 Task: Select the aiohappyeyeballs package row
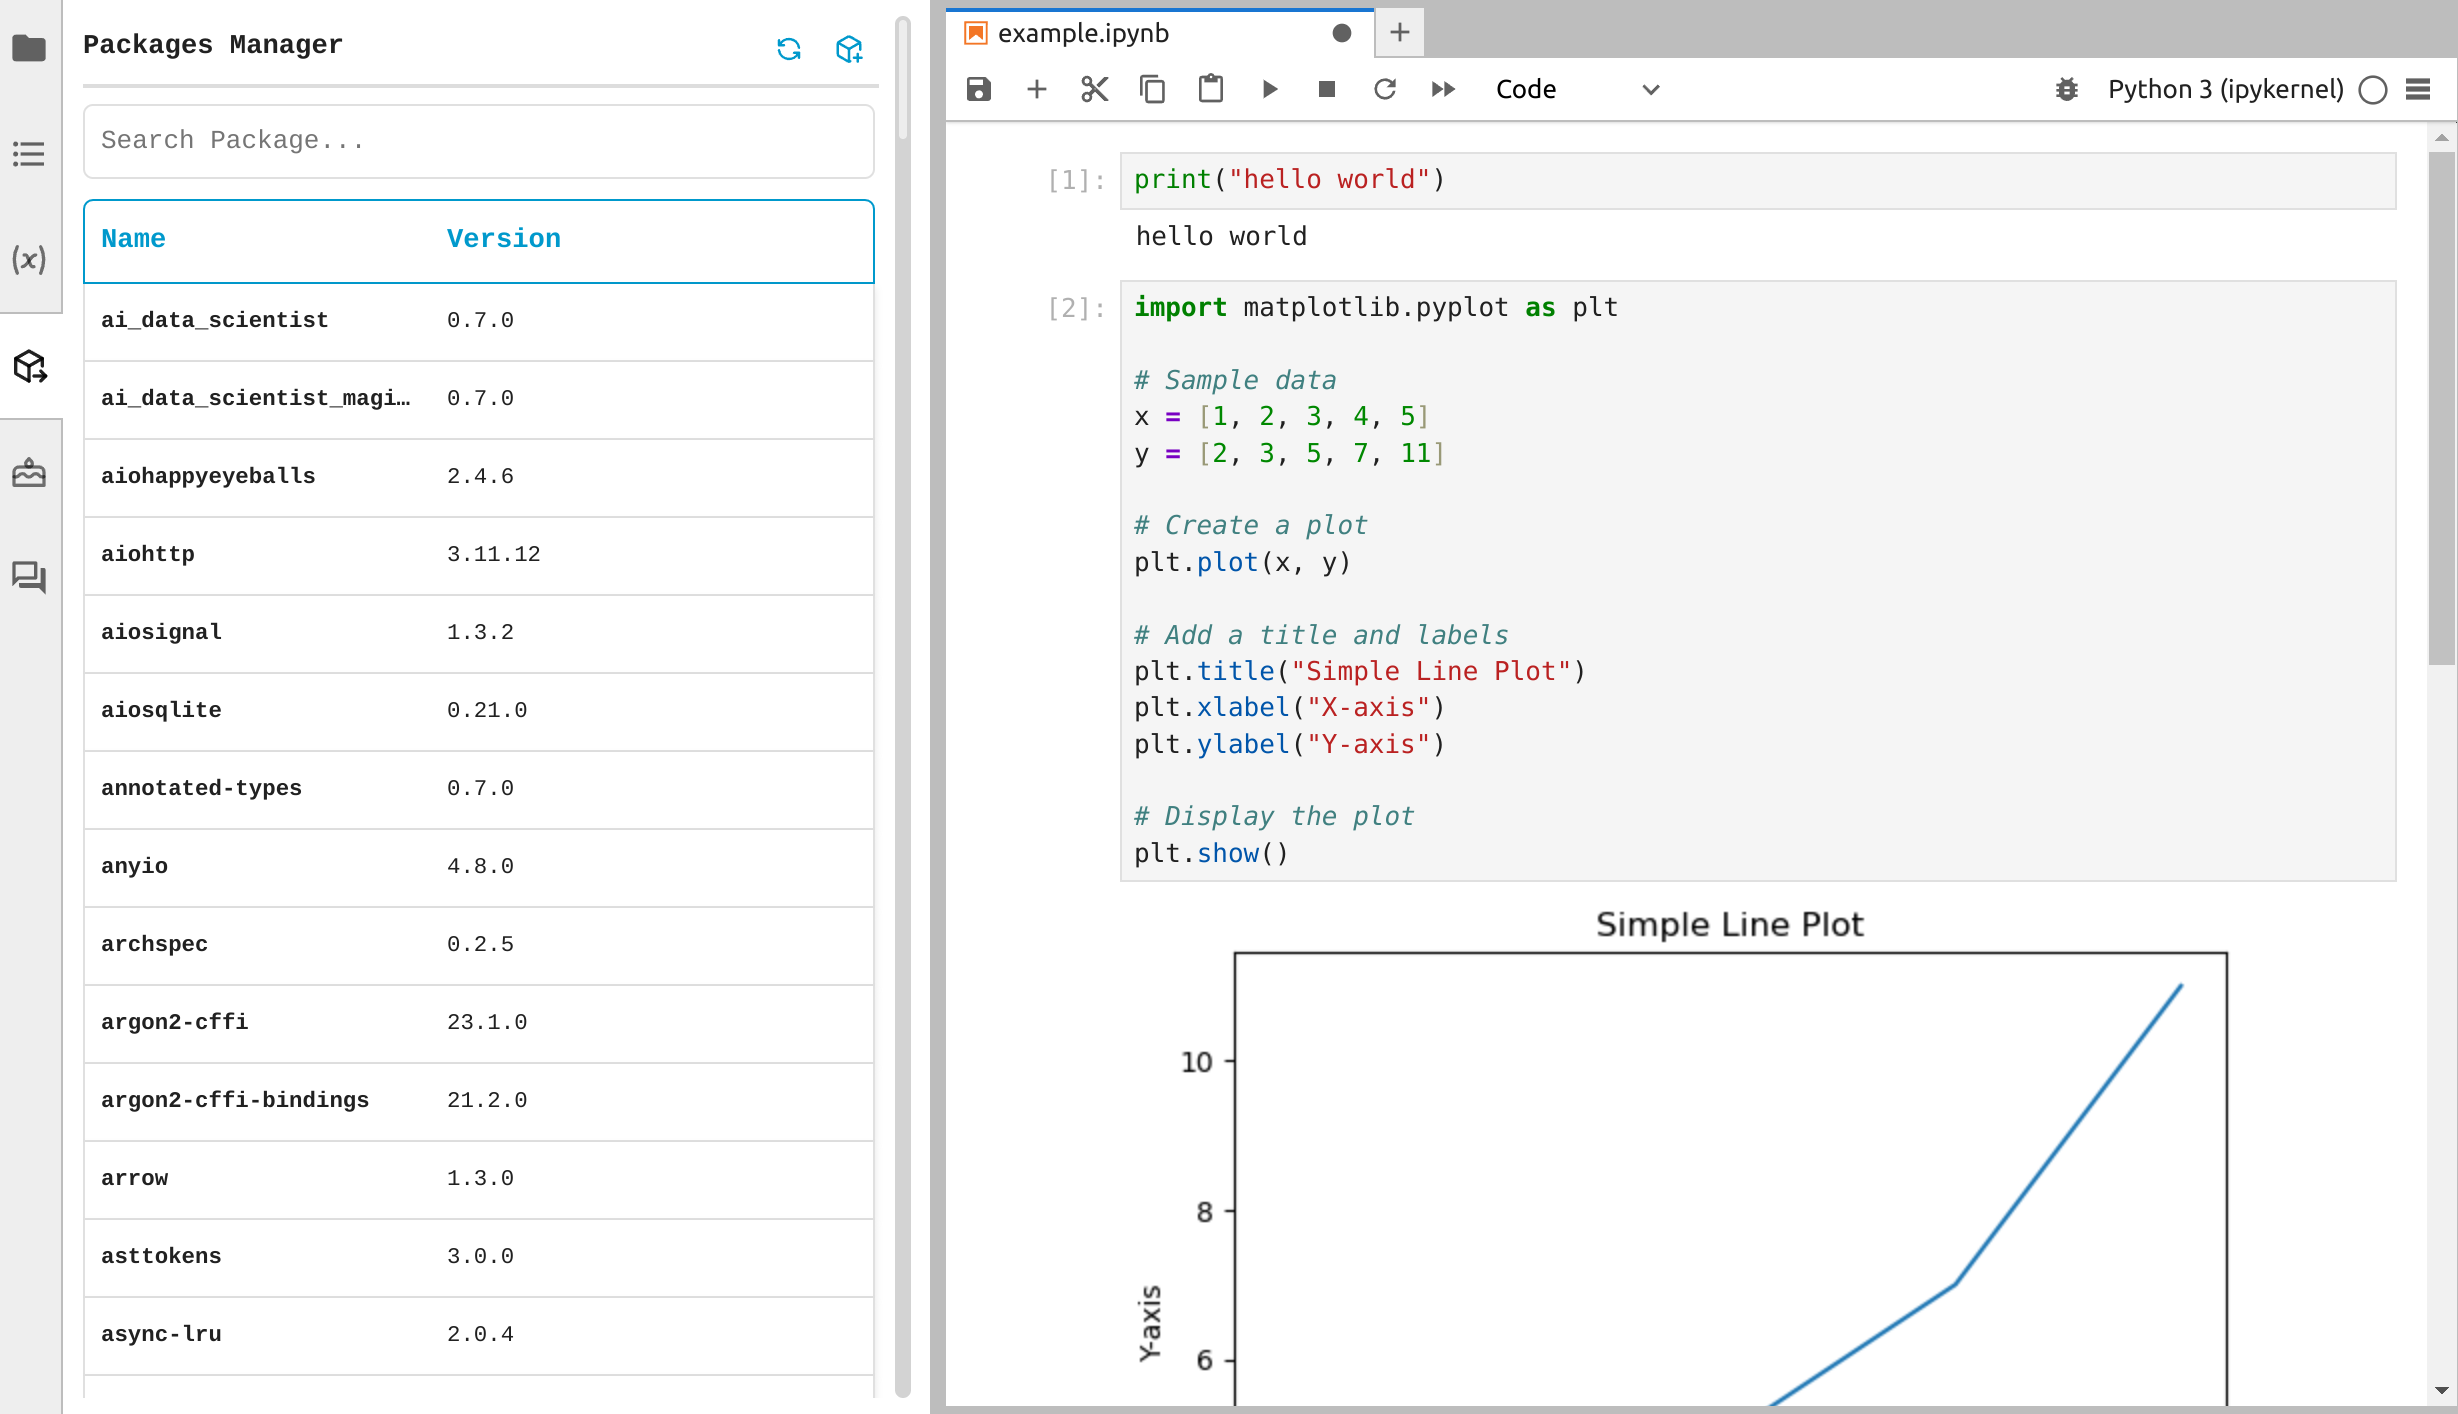click(479, 477)
